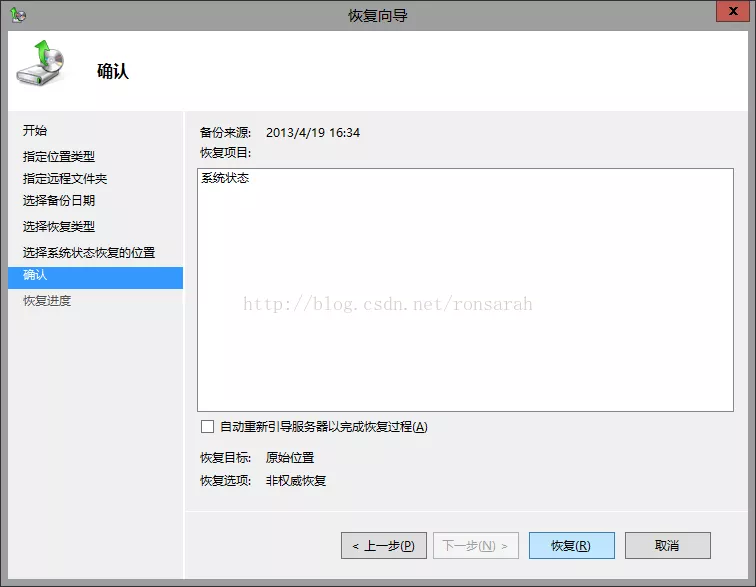Screen dimensions: 756x587
Task: Open the 指定远程文件夹 step
Action: (65, 179)
